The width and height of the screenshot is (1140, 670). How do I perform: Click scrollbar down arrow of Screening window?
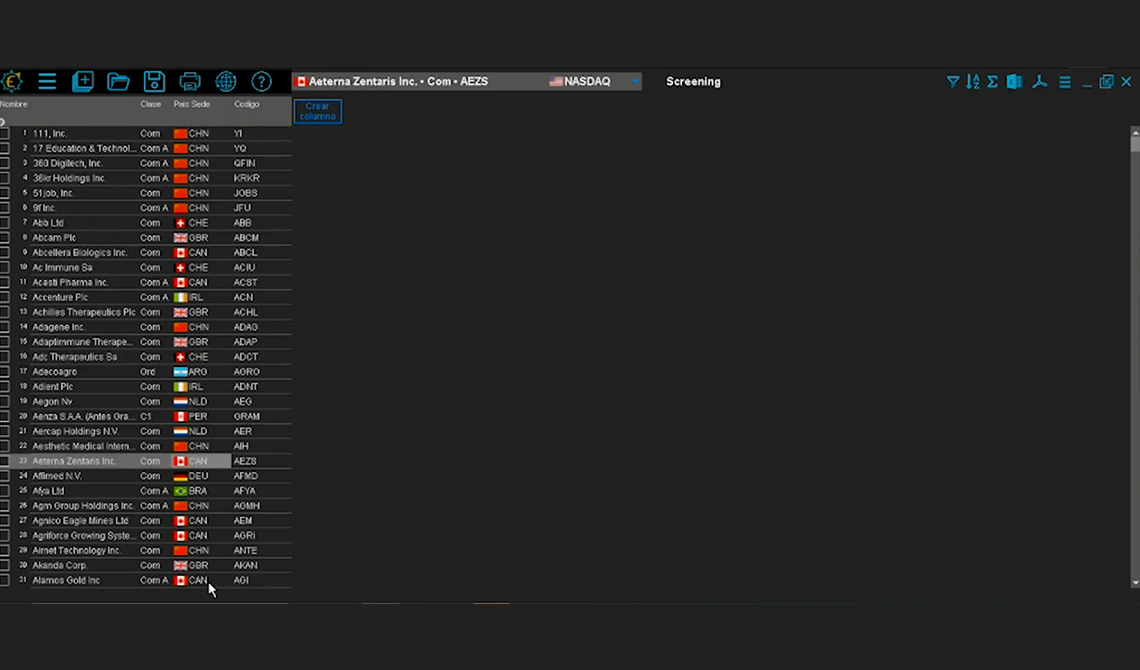tap(1135, 583)
